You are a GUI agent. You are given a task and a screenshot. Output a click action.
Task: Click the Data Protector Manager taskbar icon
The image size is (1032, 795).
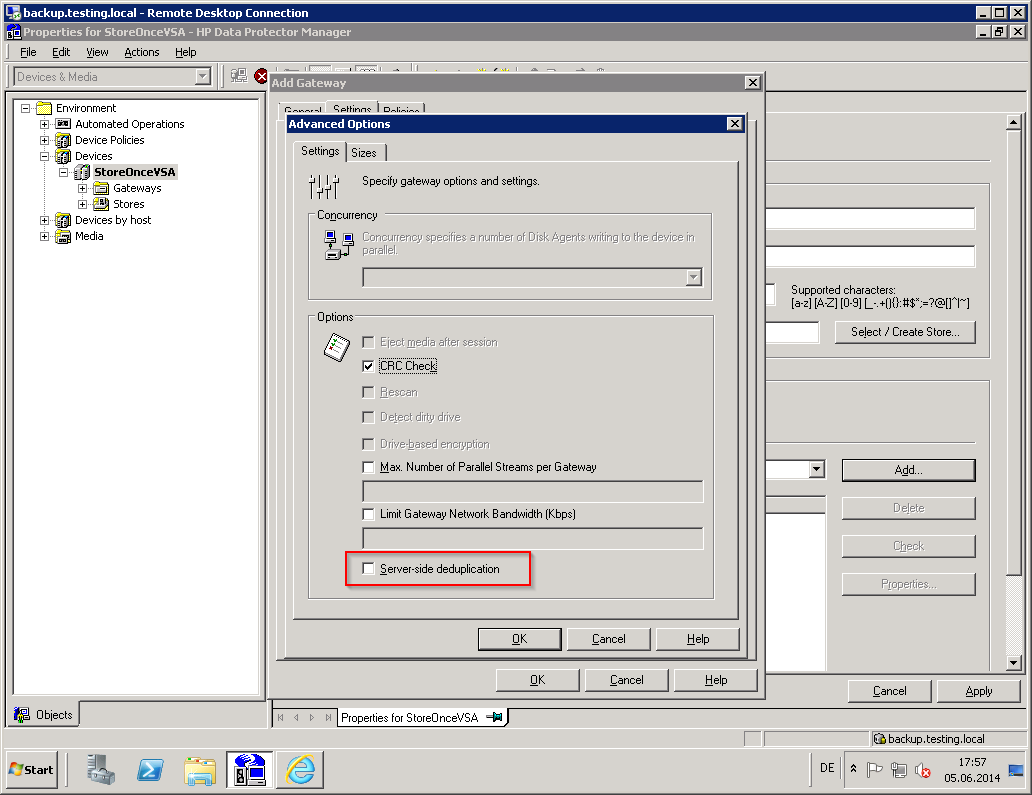tap(249, 769)
